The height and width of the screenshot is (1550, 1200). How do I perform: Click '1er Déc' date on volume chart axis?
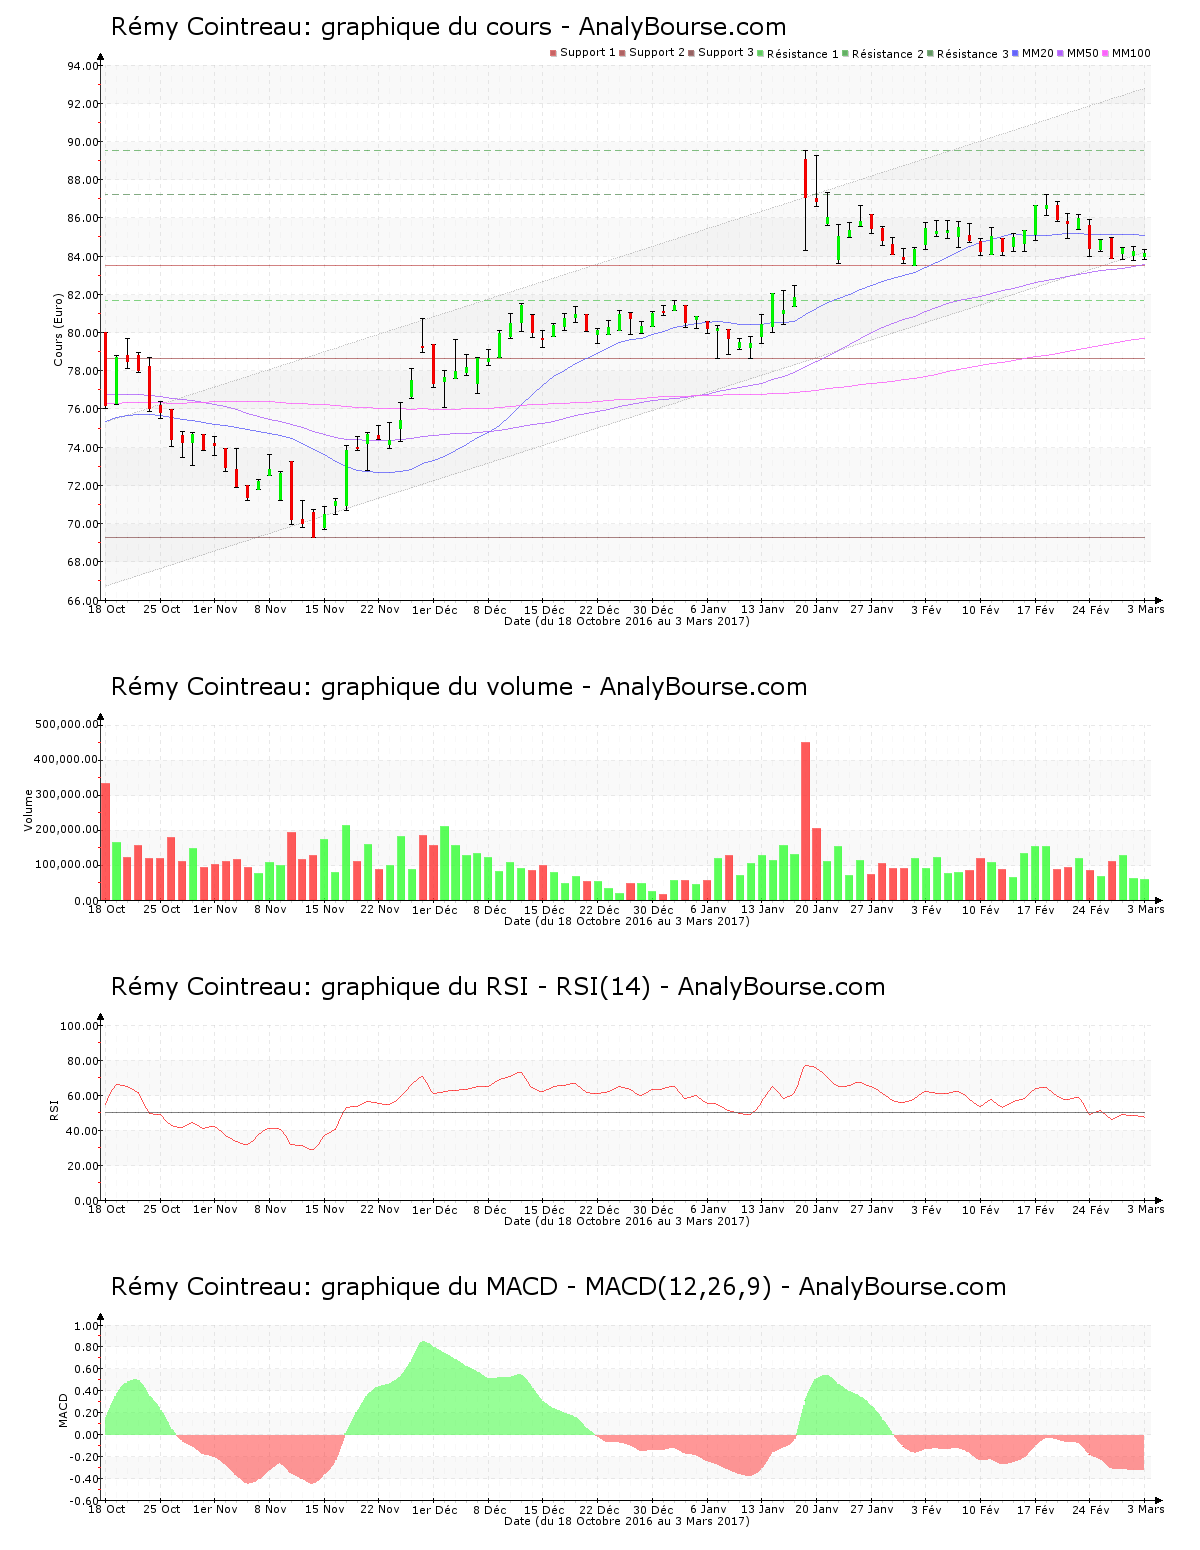click(x=434, y=910)
